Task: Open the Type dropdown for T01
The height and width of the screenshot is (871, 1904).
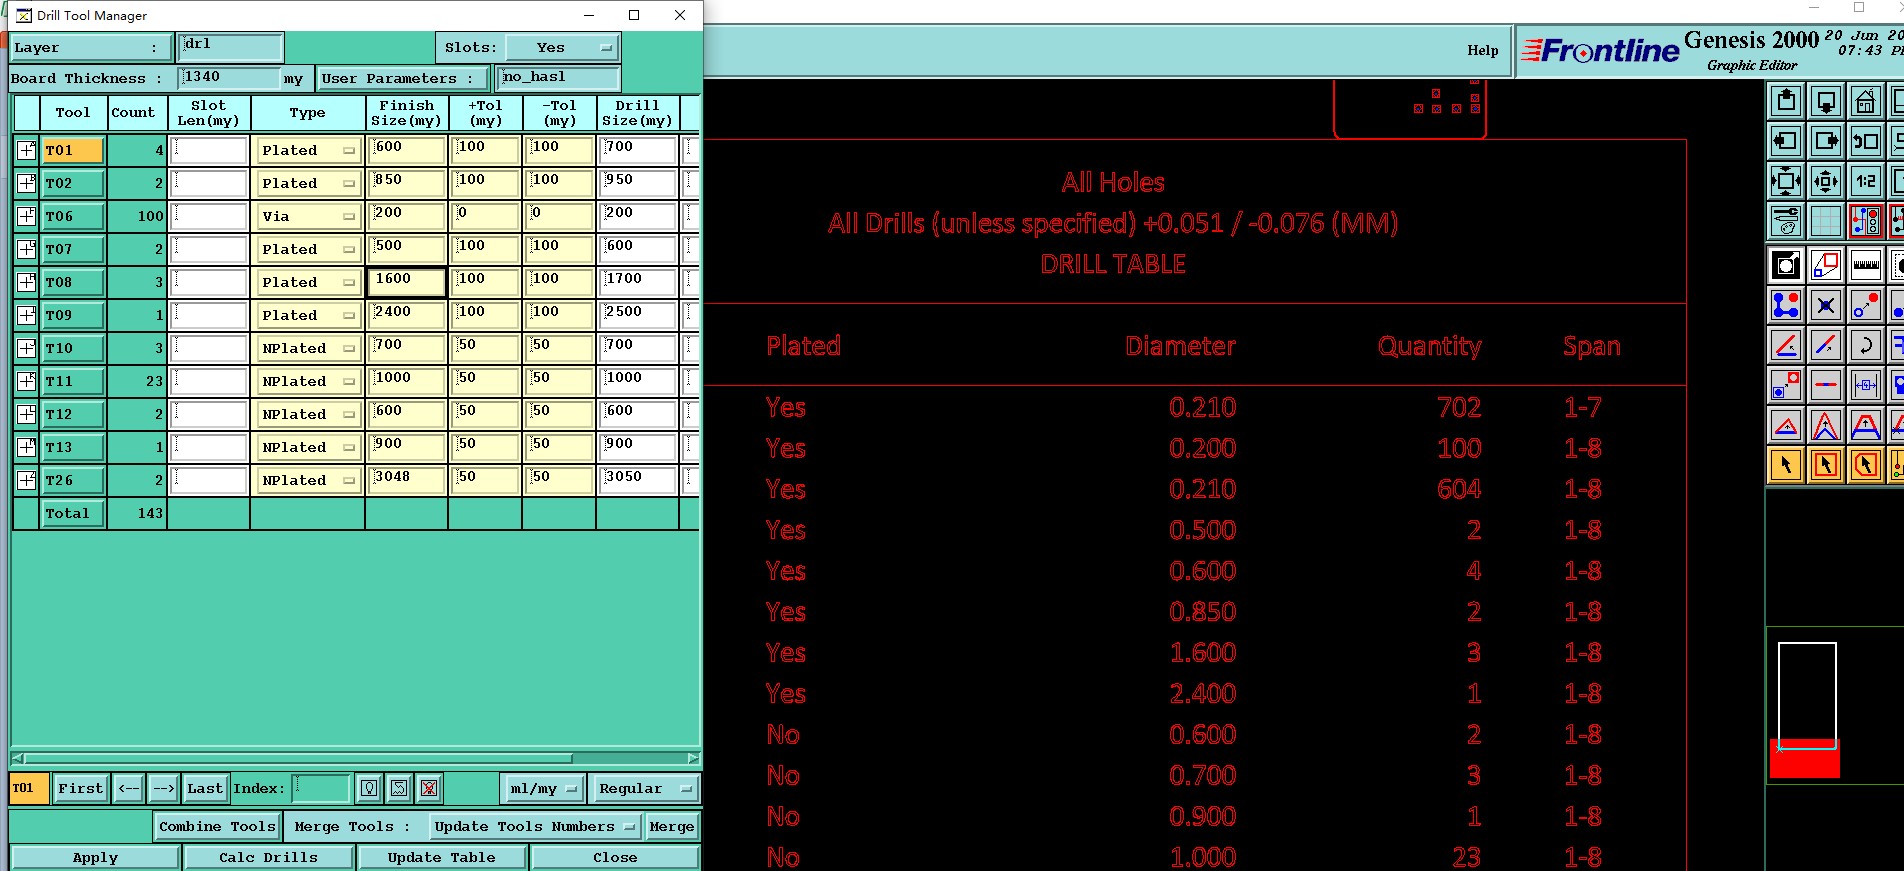Action: (x=307, y=150)
